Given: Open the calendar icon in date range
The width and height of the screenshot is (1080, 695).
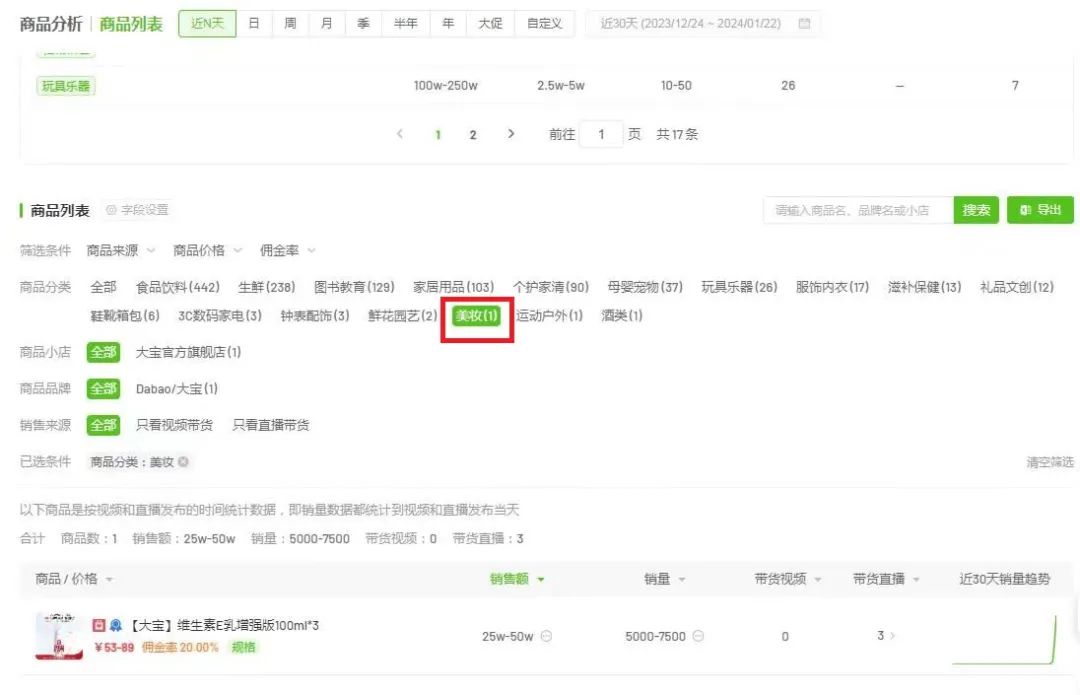Looking at the screenshot, I should (x=804, y=24).
